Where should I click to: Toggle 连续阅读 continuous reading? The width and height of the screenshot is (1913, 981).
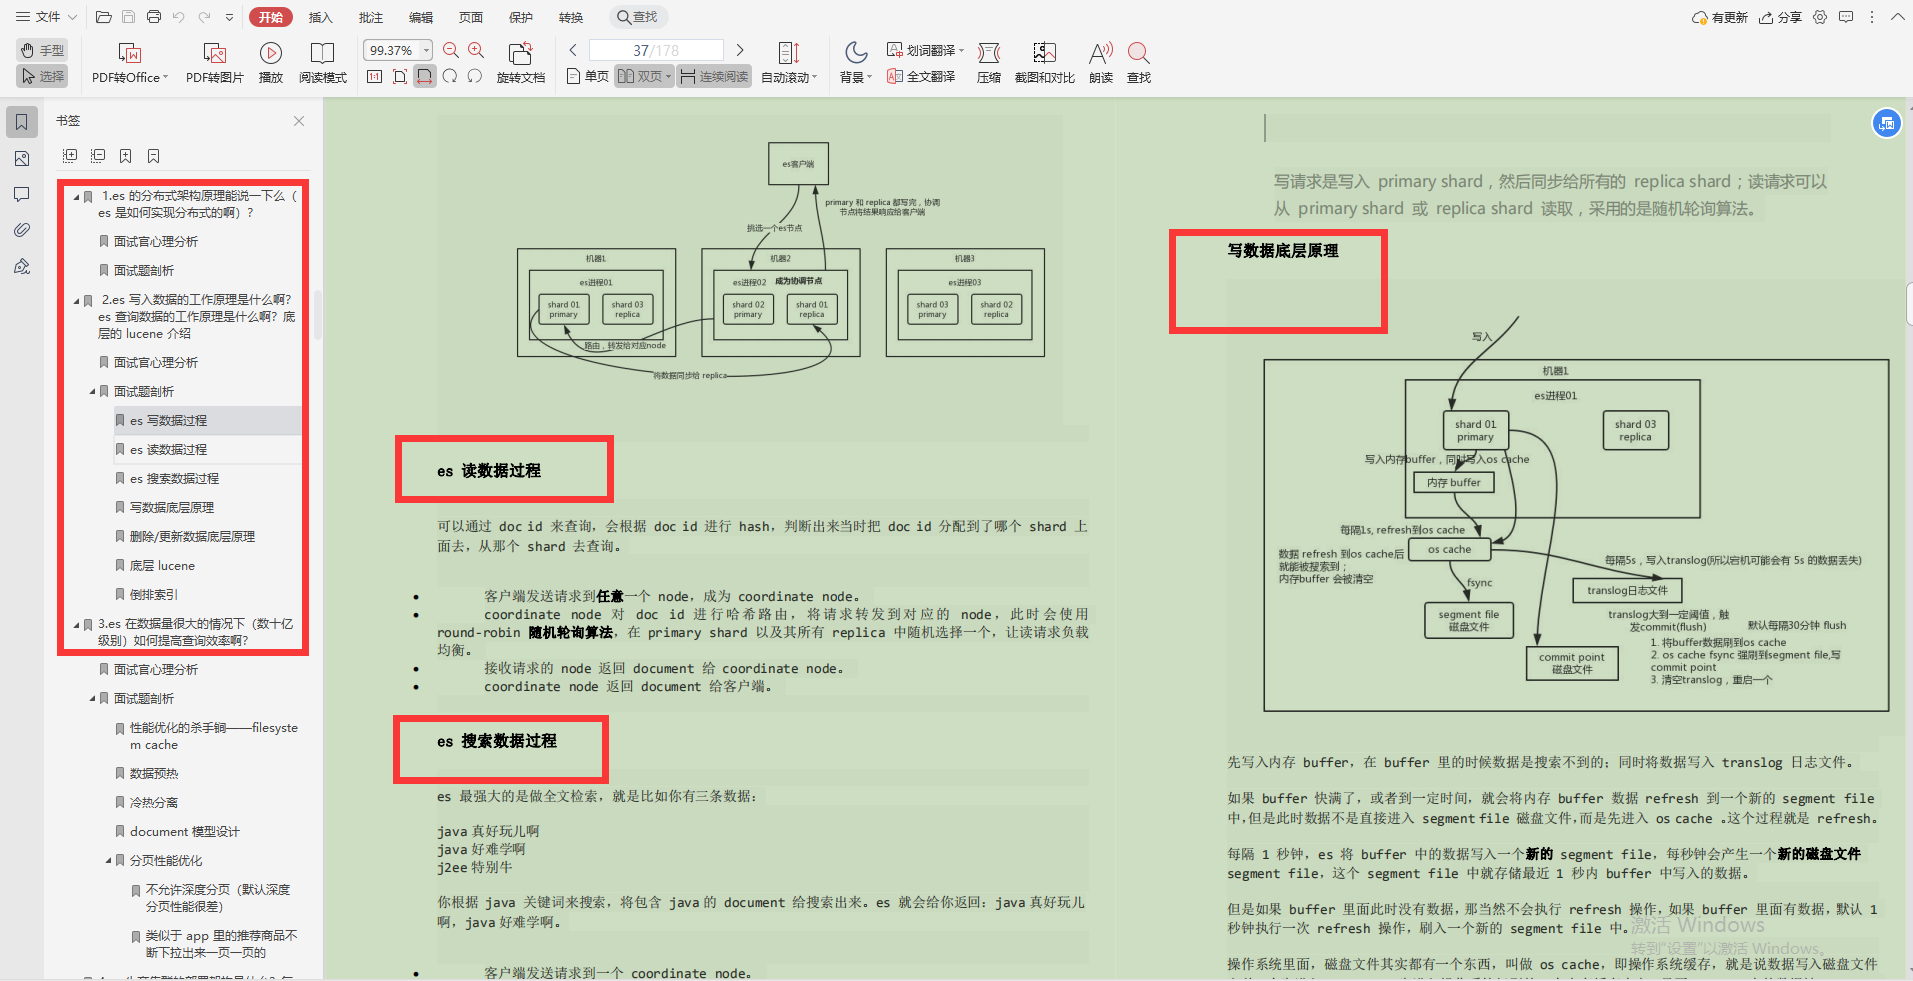(714, 76)
